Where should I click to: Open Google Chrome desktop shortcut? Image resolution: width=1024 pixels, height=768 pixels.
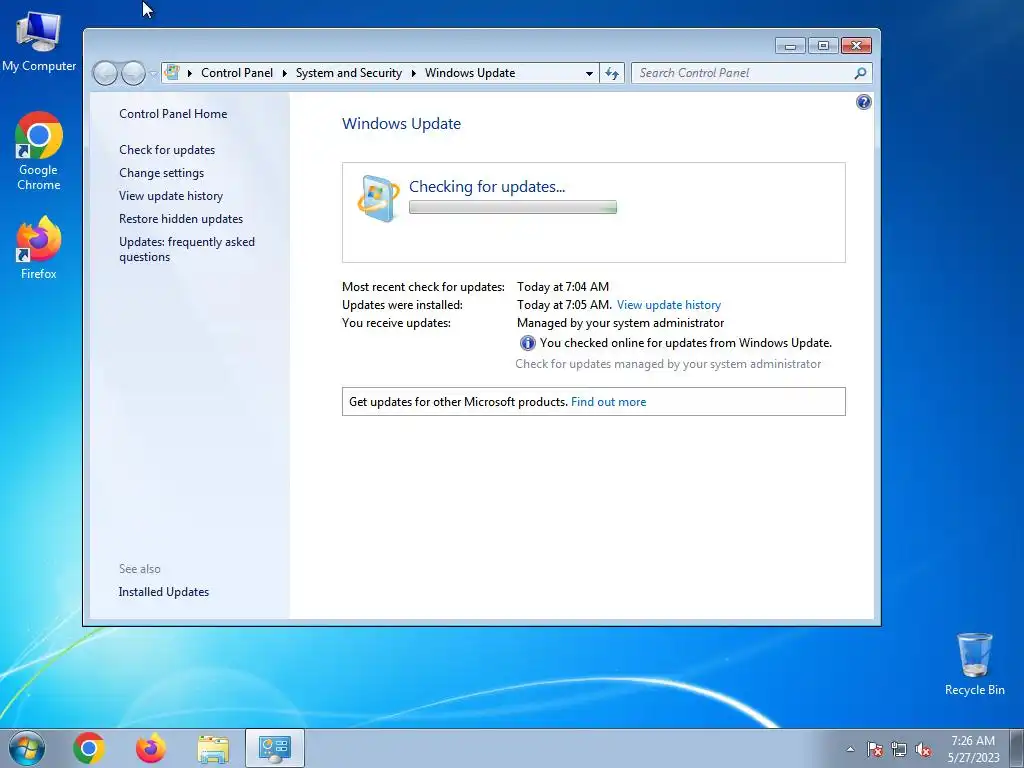pyautogui.click(x=39, y=152)
